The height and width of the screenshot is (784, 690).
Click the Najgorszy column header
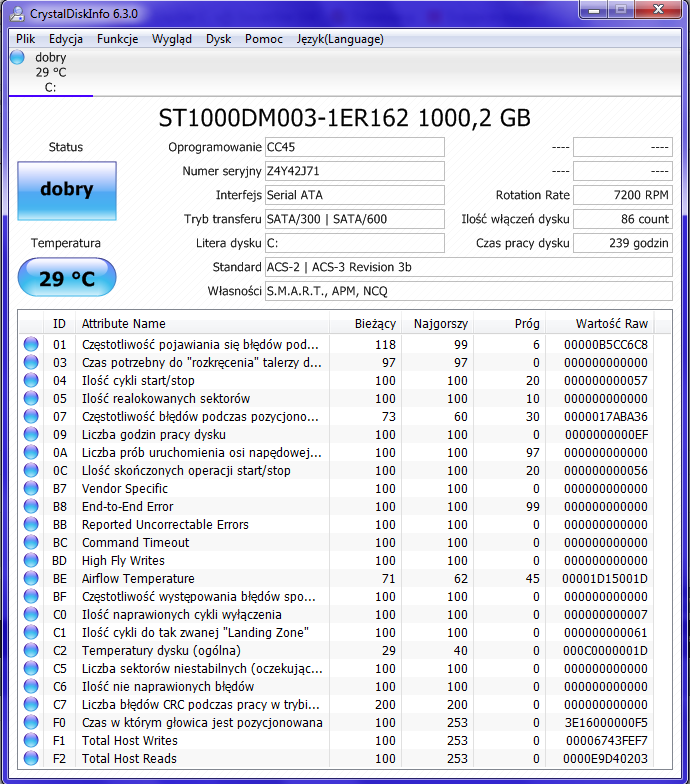(x=437, y=324)
